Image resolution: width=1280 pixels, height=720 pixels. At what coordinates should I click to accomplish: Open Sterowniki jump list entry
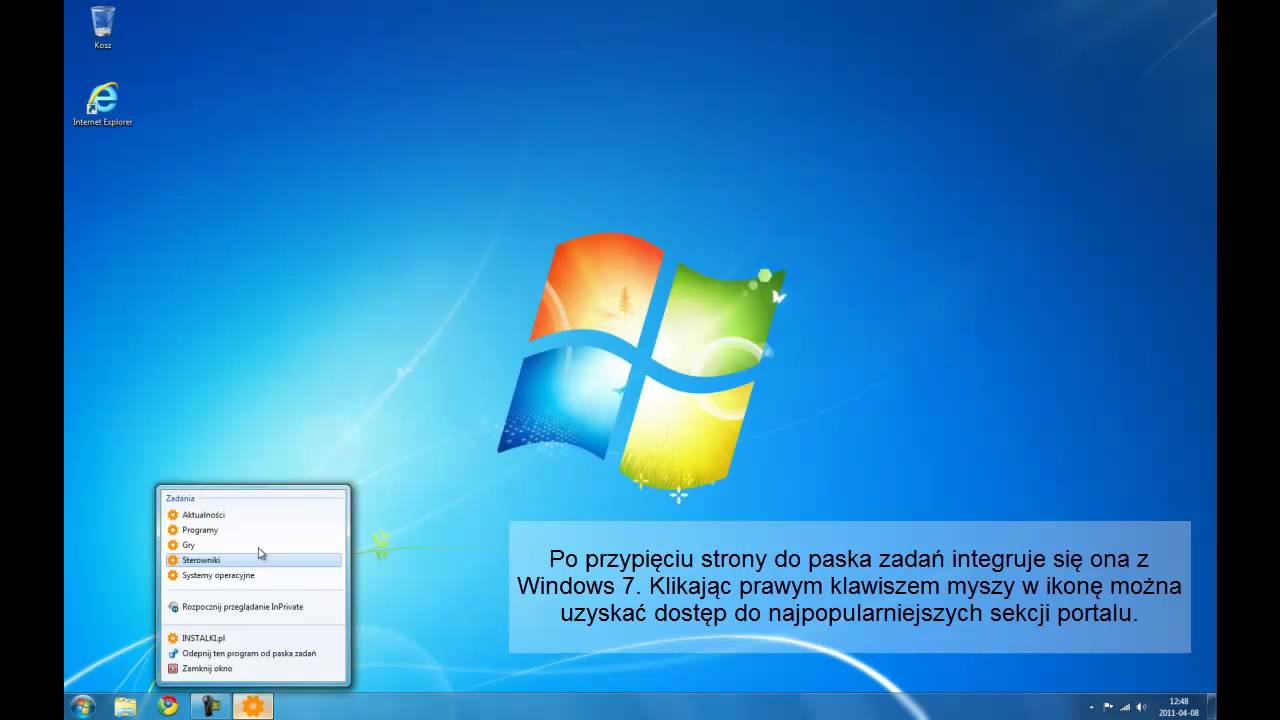pyautogui.click(x=254, y=560)
